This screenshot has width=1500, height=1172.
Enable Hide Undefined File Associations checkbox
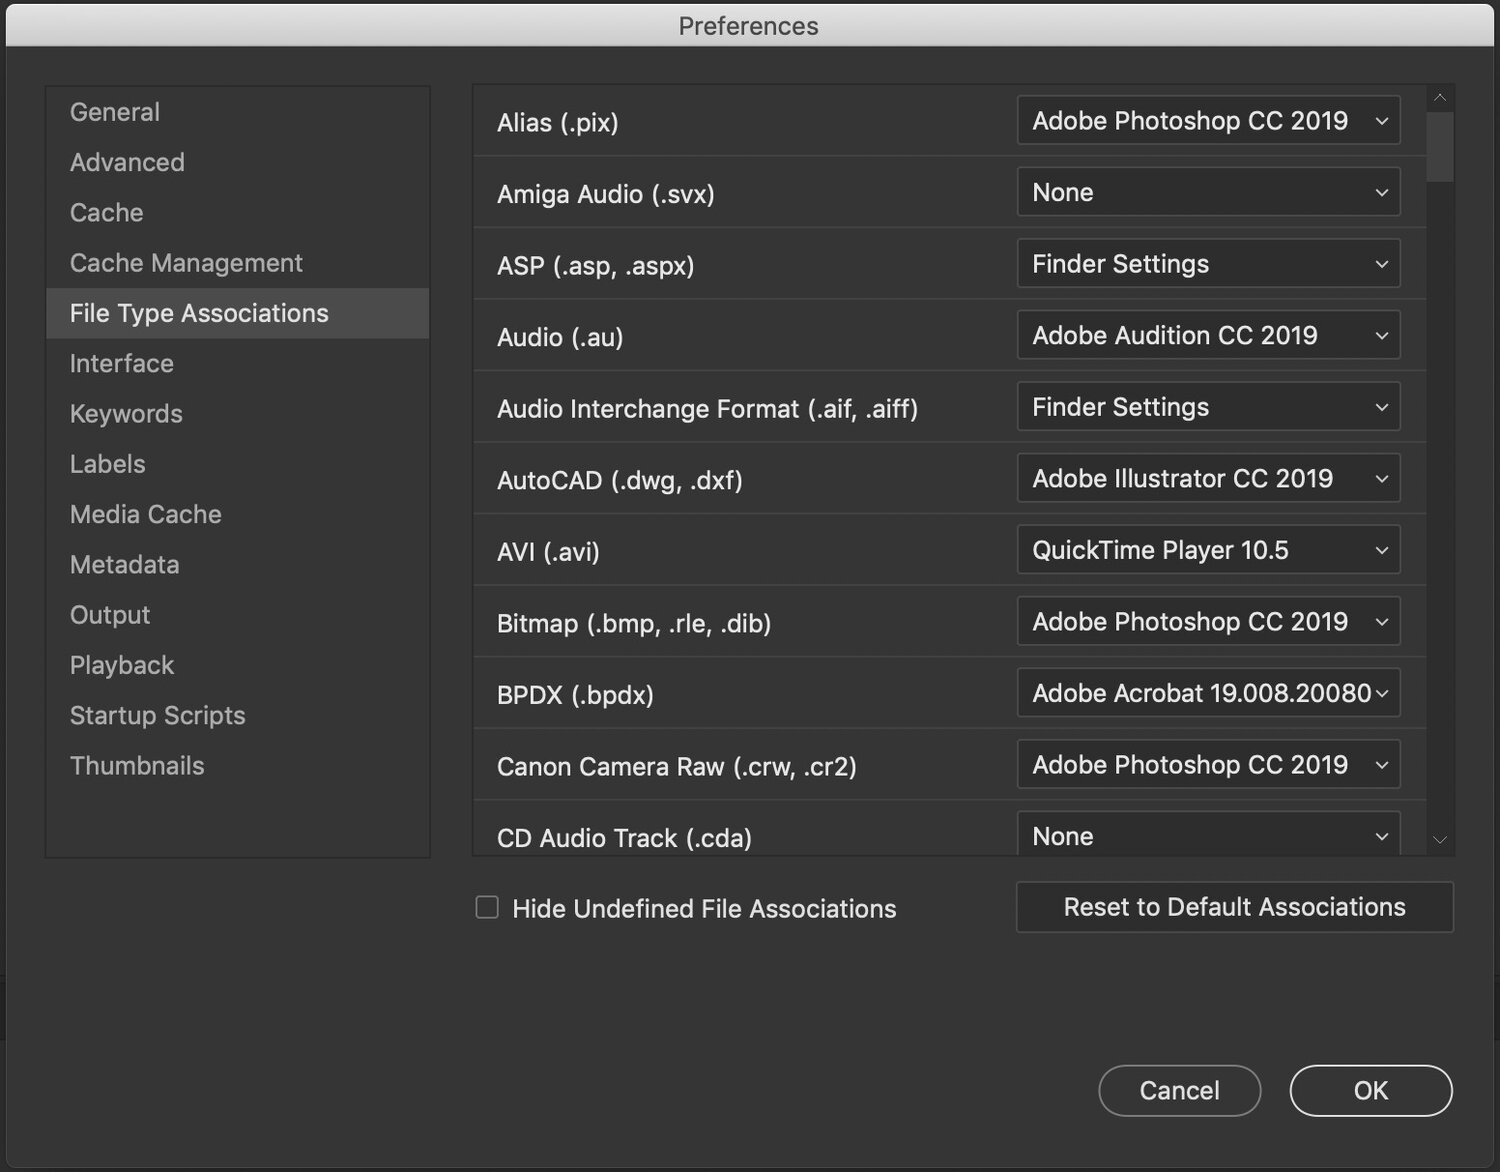[x=487, y=908]
